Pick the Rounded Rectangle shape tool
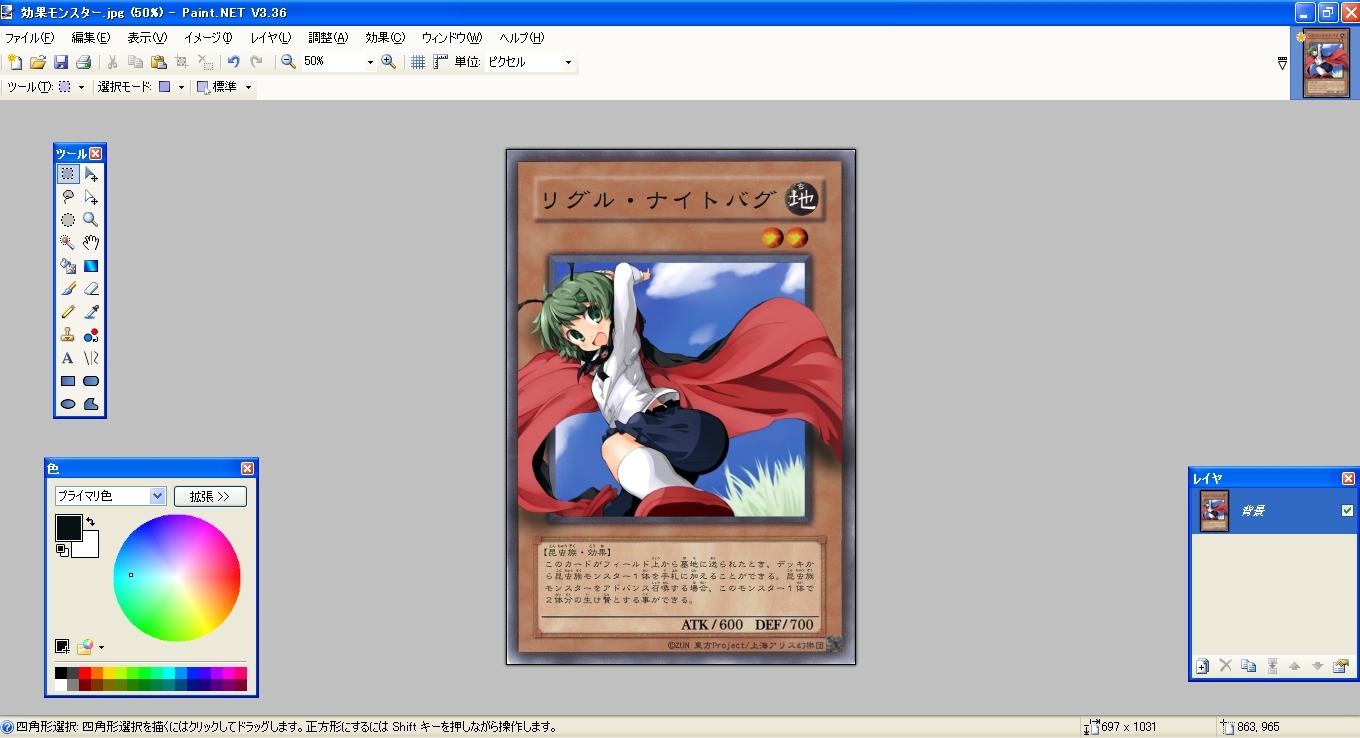The image size is (1360, 738). pyautogui.click(x=91, y=381)
